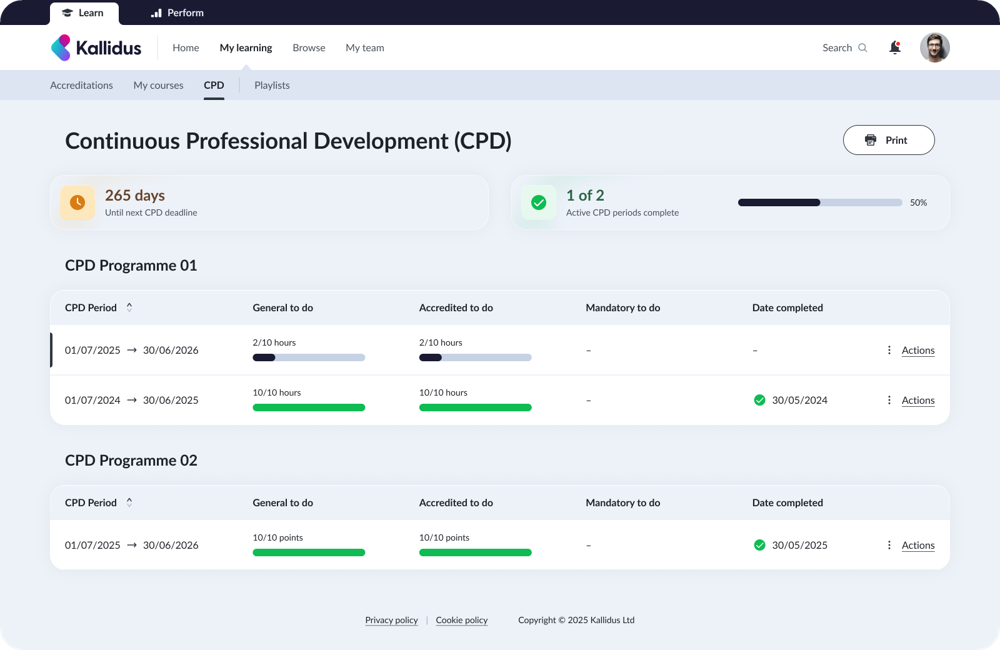Sort CPD Period column in Programme 02
This screenshot has width=1000, height=650.
coord(129,503)
